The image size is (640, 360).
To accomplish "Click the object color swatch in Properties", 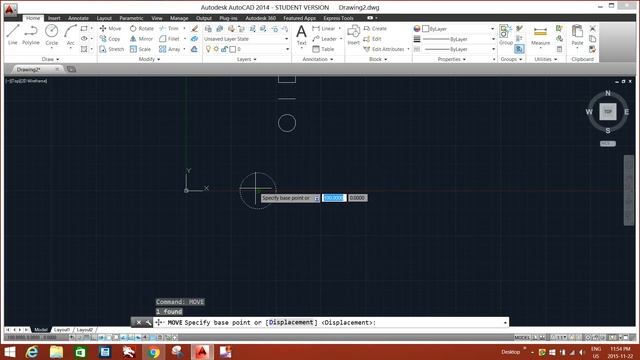I will 425,29.
